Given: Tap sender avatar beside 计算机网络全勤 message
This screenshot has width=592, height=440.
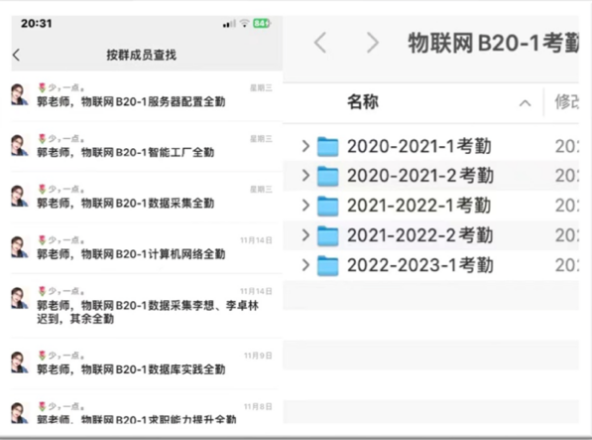Looking at the screenshot, I should 19,247.
